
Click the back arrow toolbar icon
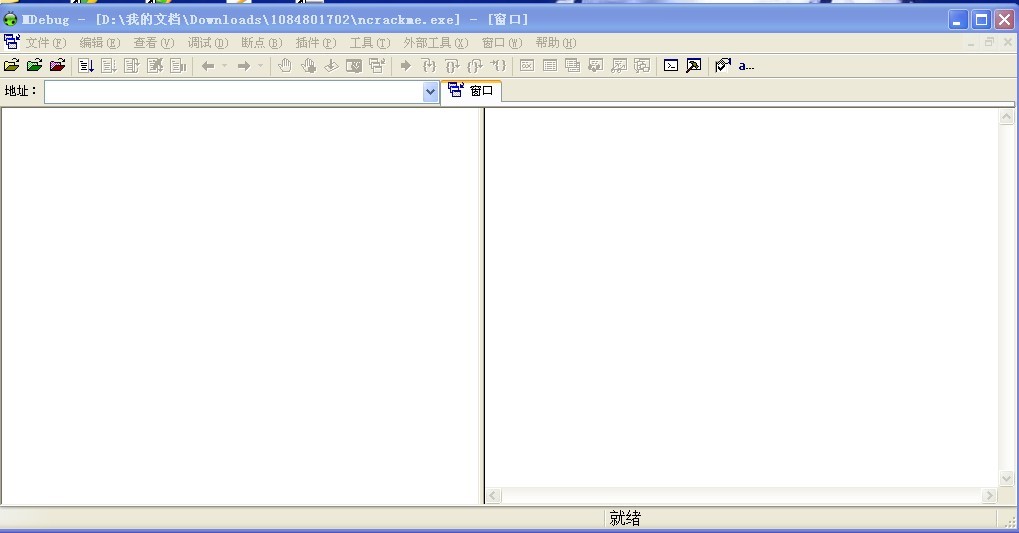click(208, 66)
